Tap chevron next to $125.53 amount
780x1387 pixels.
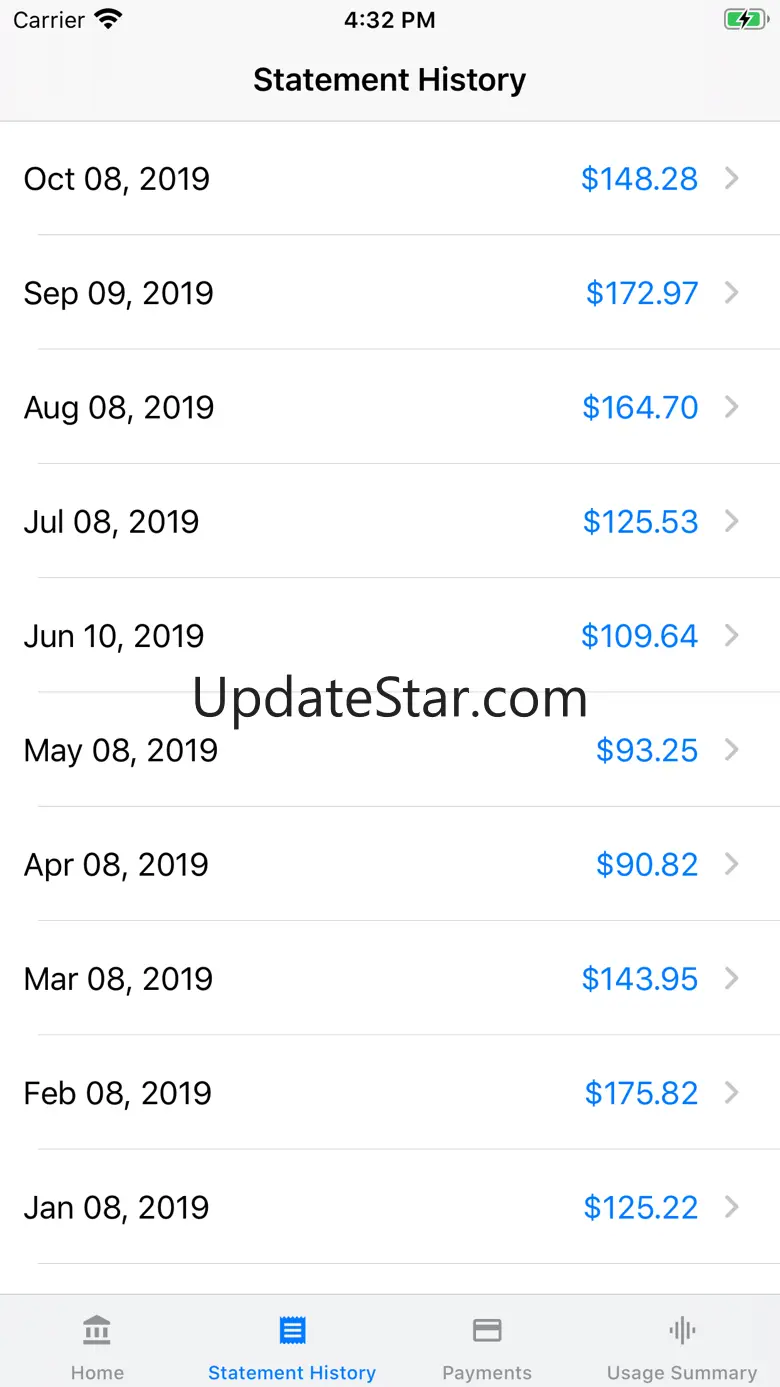pos(732,521)
